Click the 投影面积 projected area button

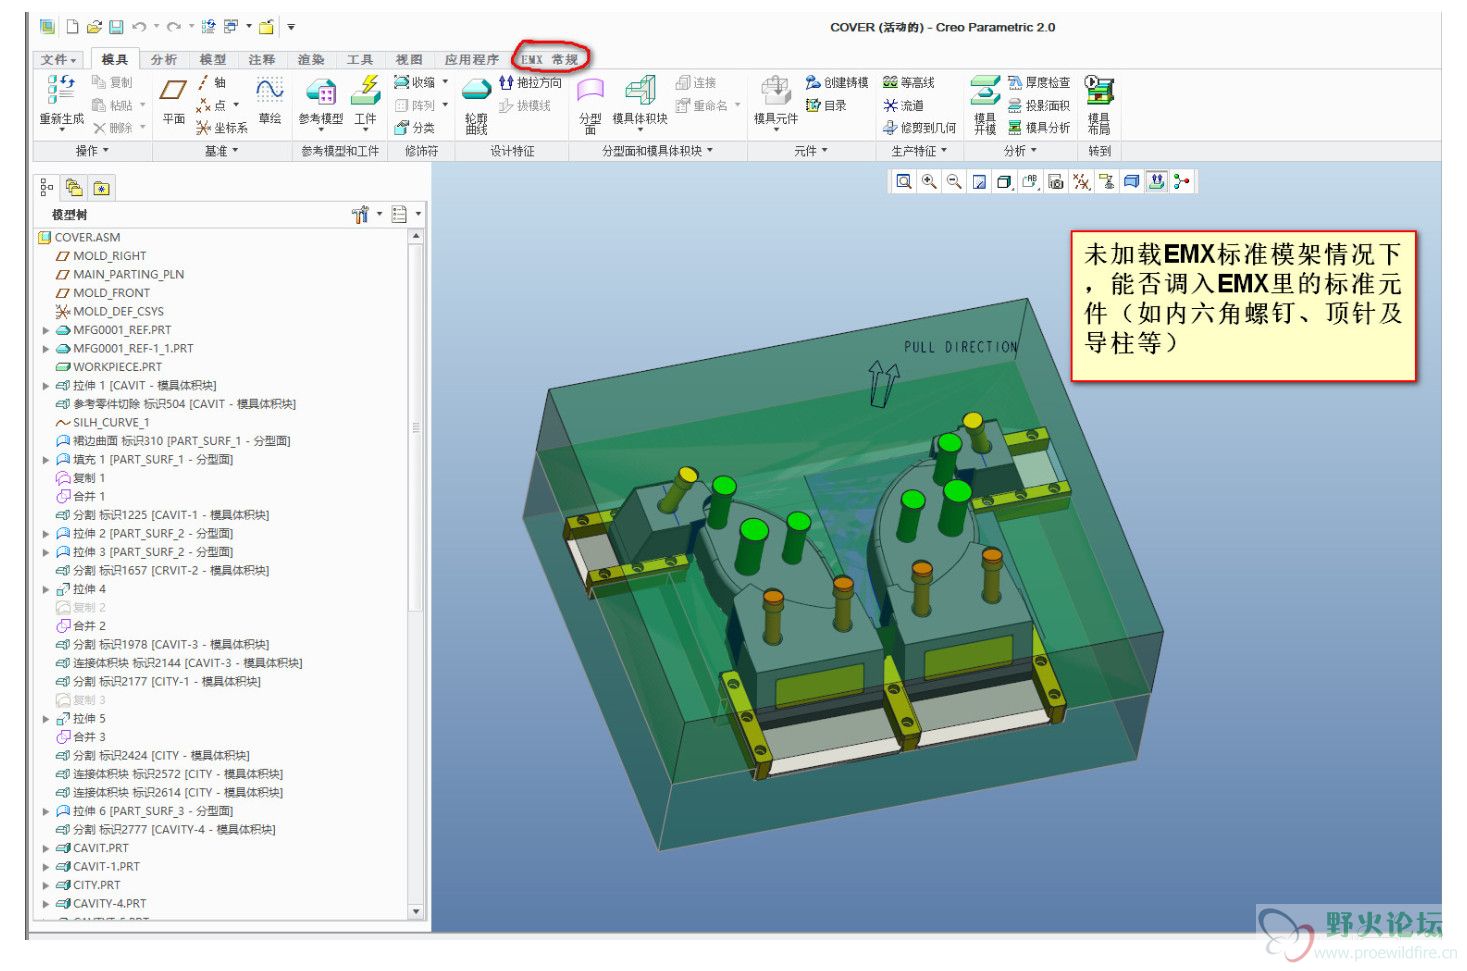1039,105
